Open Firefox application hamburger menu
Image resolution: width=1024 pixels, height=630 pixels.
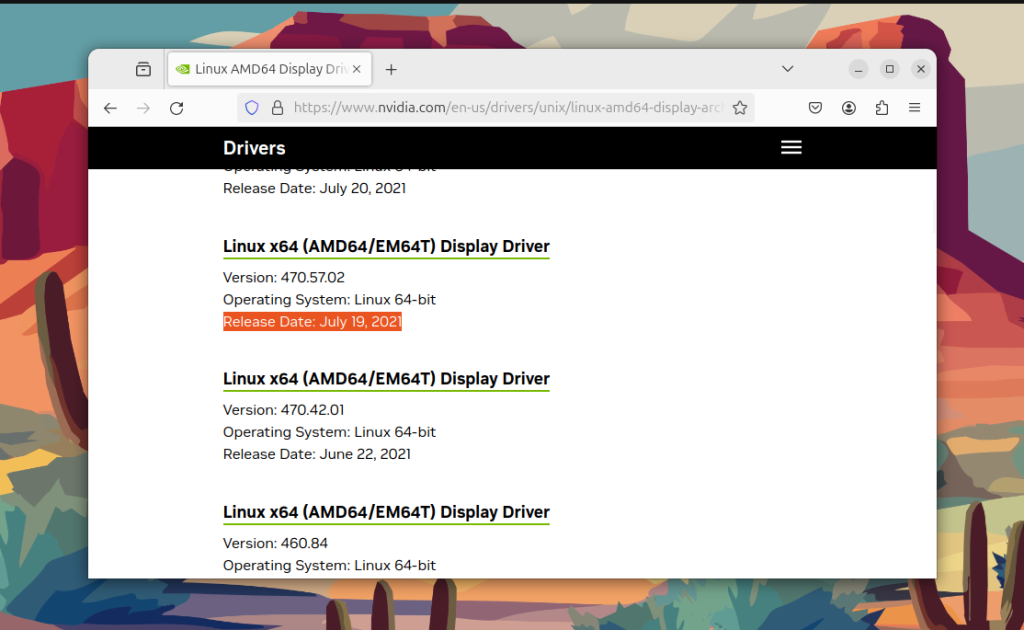(x=914, y=108)
